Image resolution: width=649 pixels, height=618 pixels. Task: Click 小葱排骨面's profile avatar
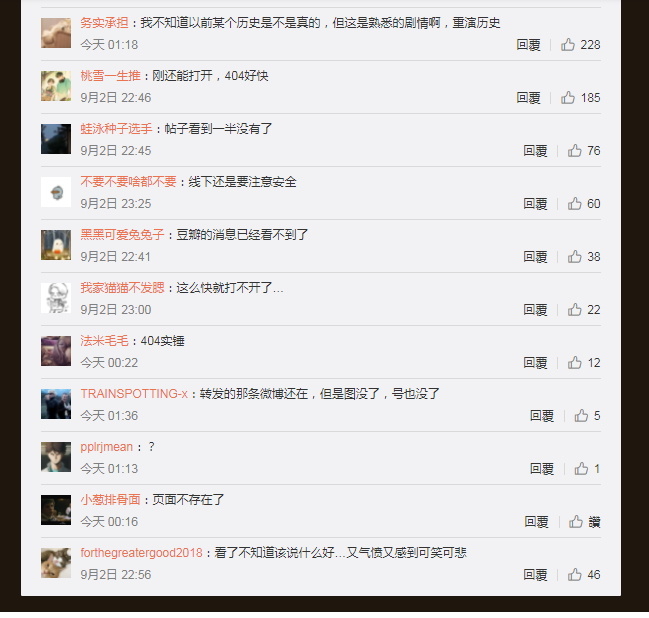[x=56, y=510]
